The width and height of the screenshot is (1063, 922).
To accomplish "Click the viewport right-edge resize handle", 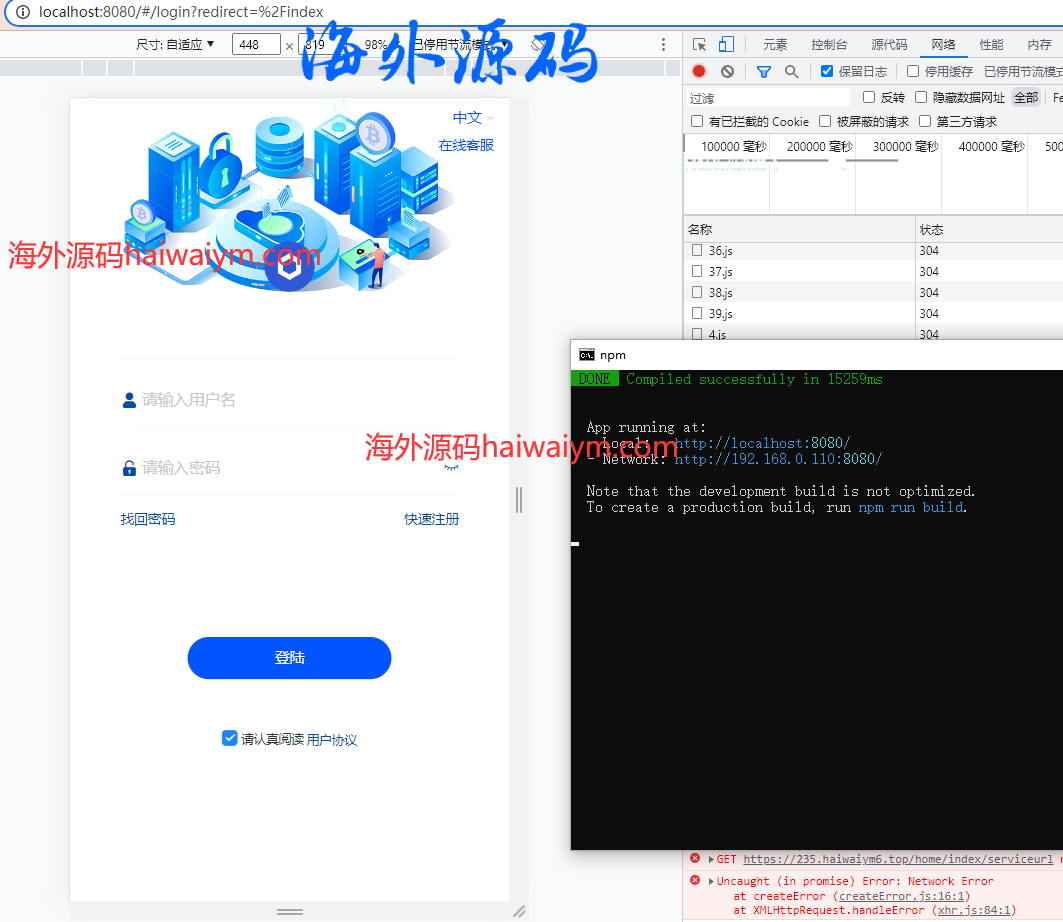I will [x=518, y=500].
